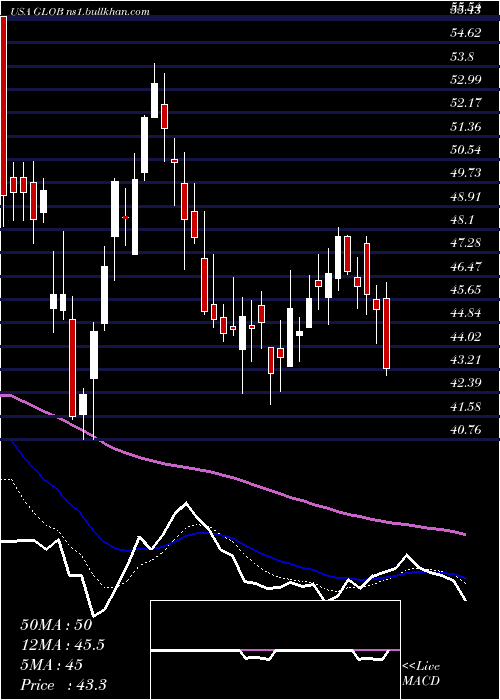Image resolution: width=500 pixels, height=700 pixels.
Task: Click the 12MA : 45.5 legend entry
Action: (64, 645)
